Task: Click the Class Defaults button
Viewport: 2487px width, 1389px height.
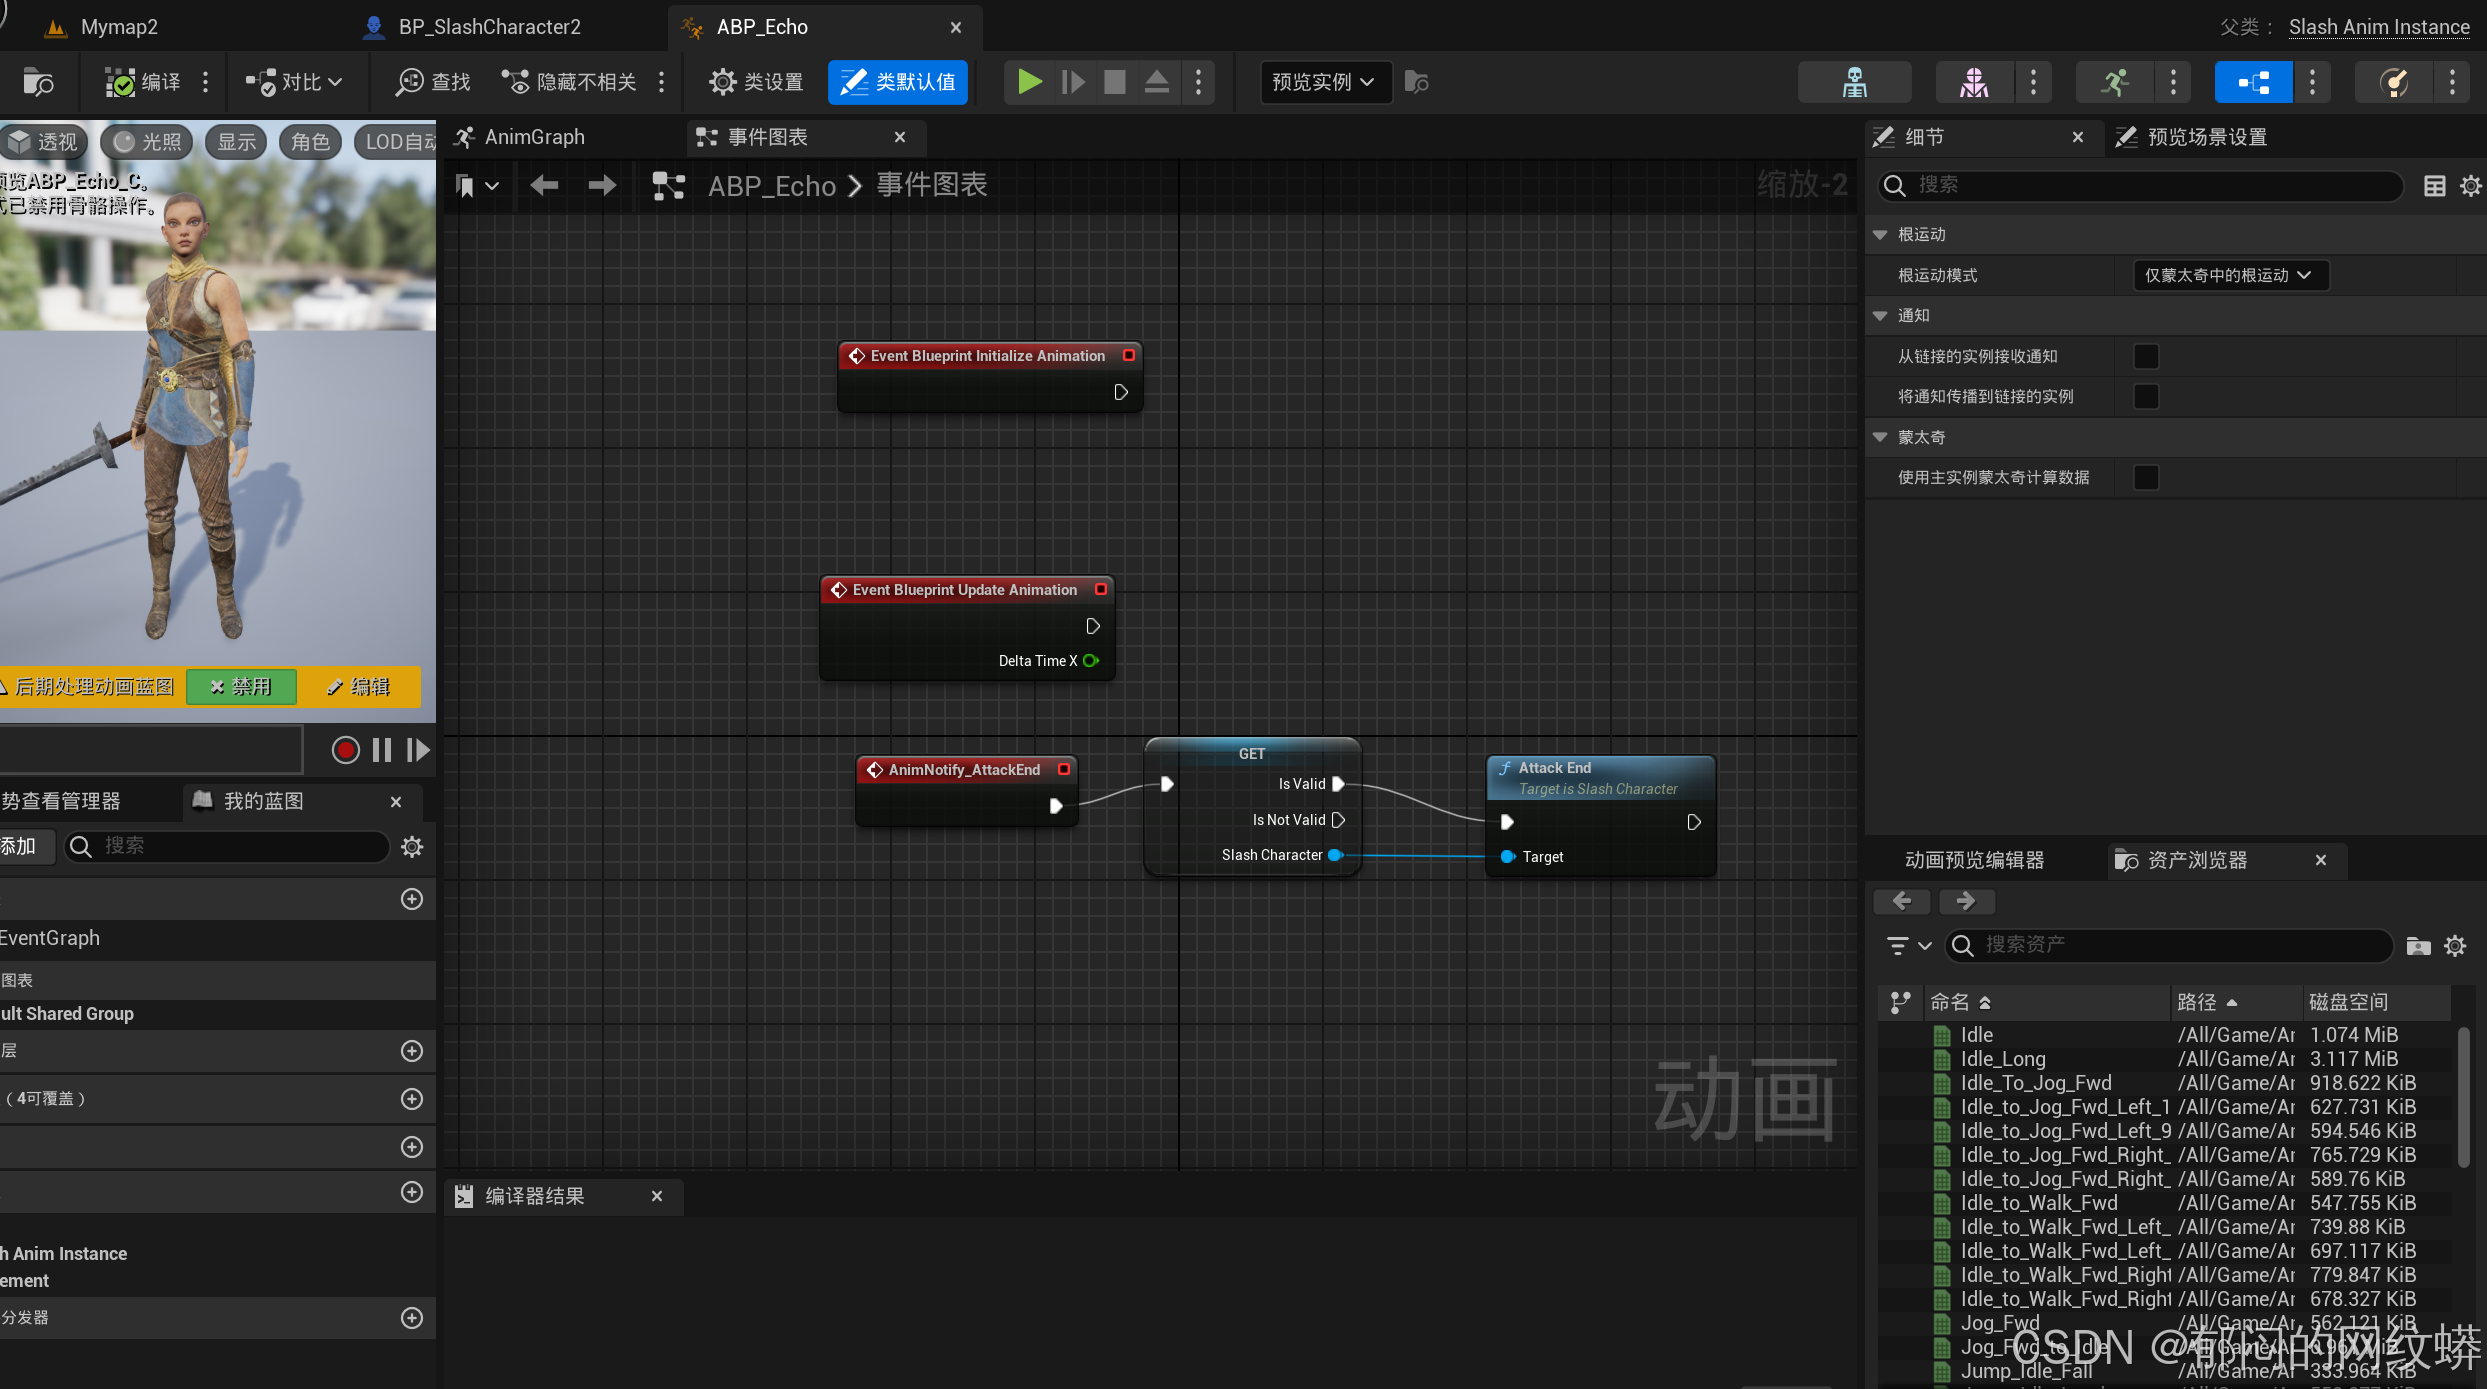Action: pos(898,82)
